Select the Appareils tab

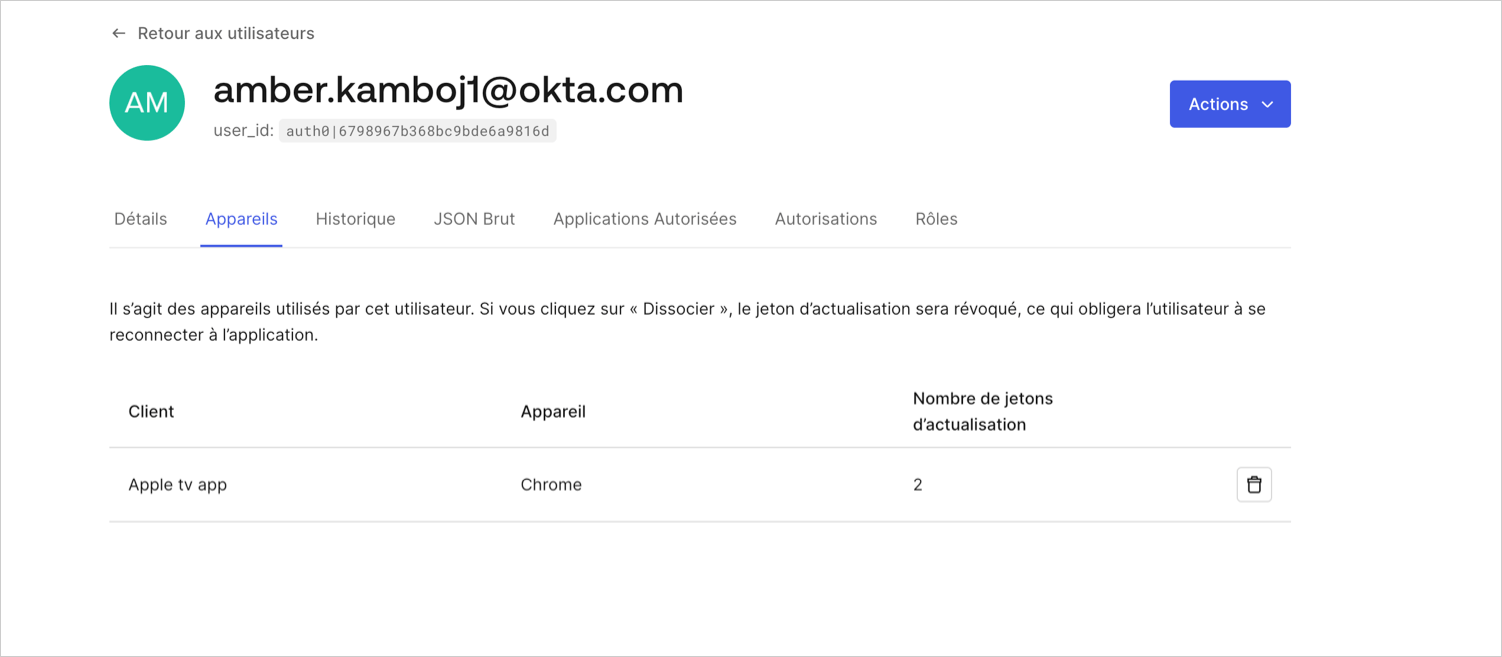tap(241, 219)
